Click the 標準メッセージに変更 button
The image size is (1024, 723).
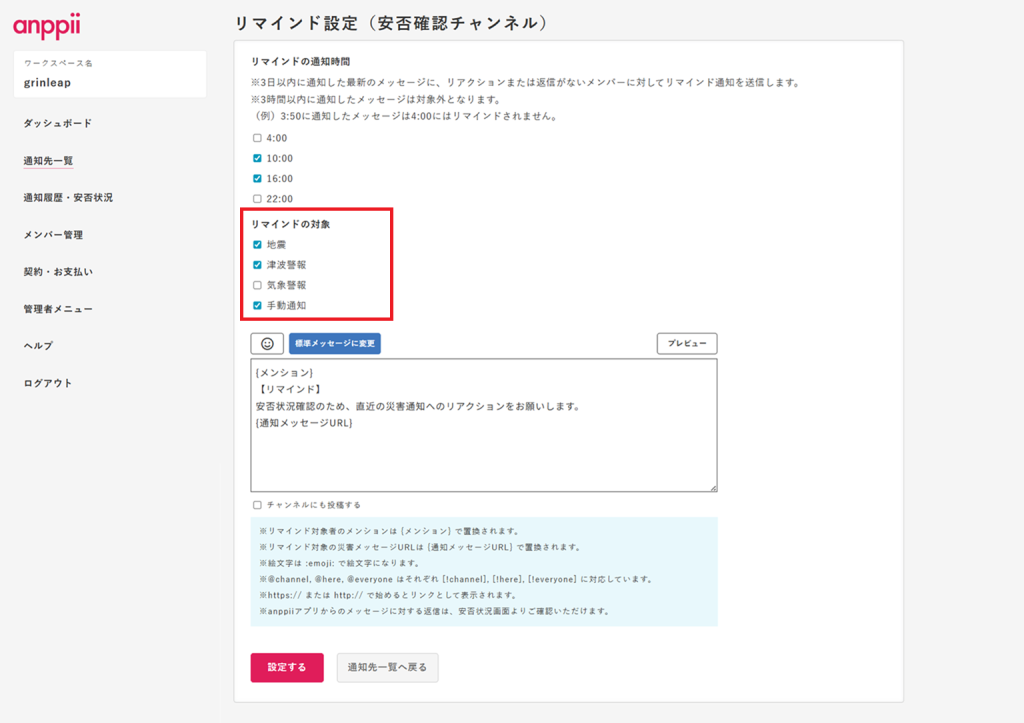click(334, 344)
